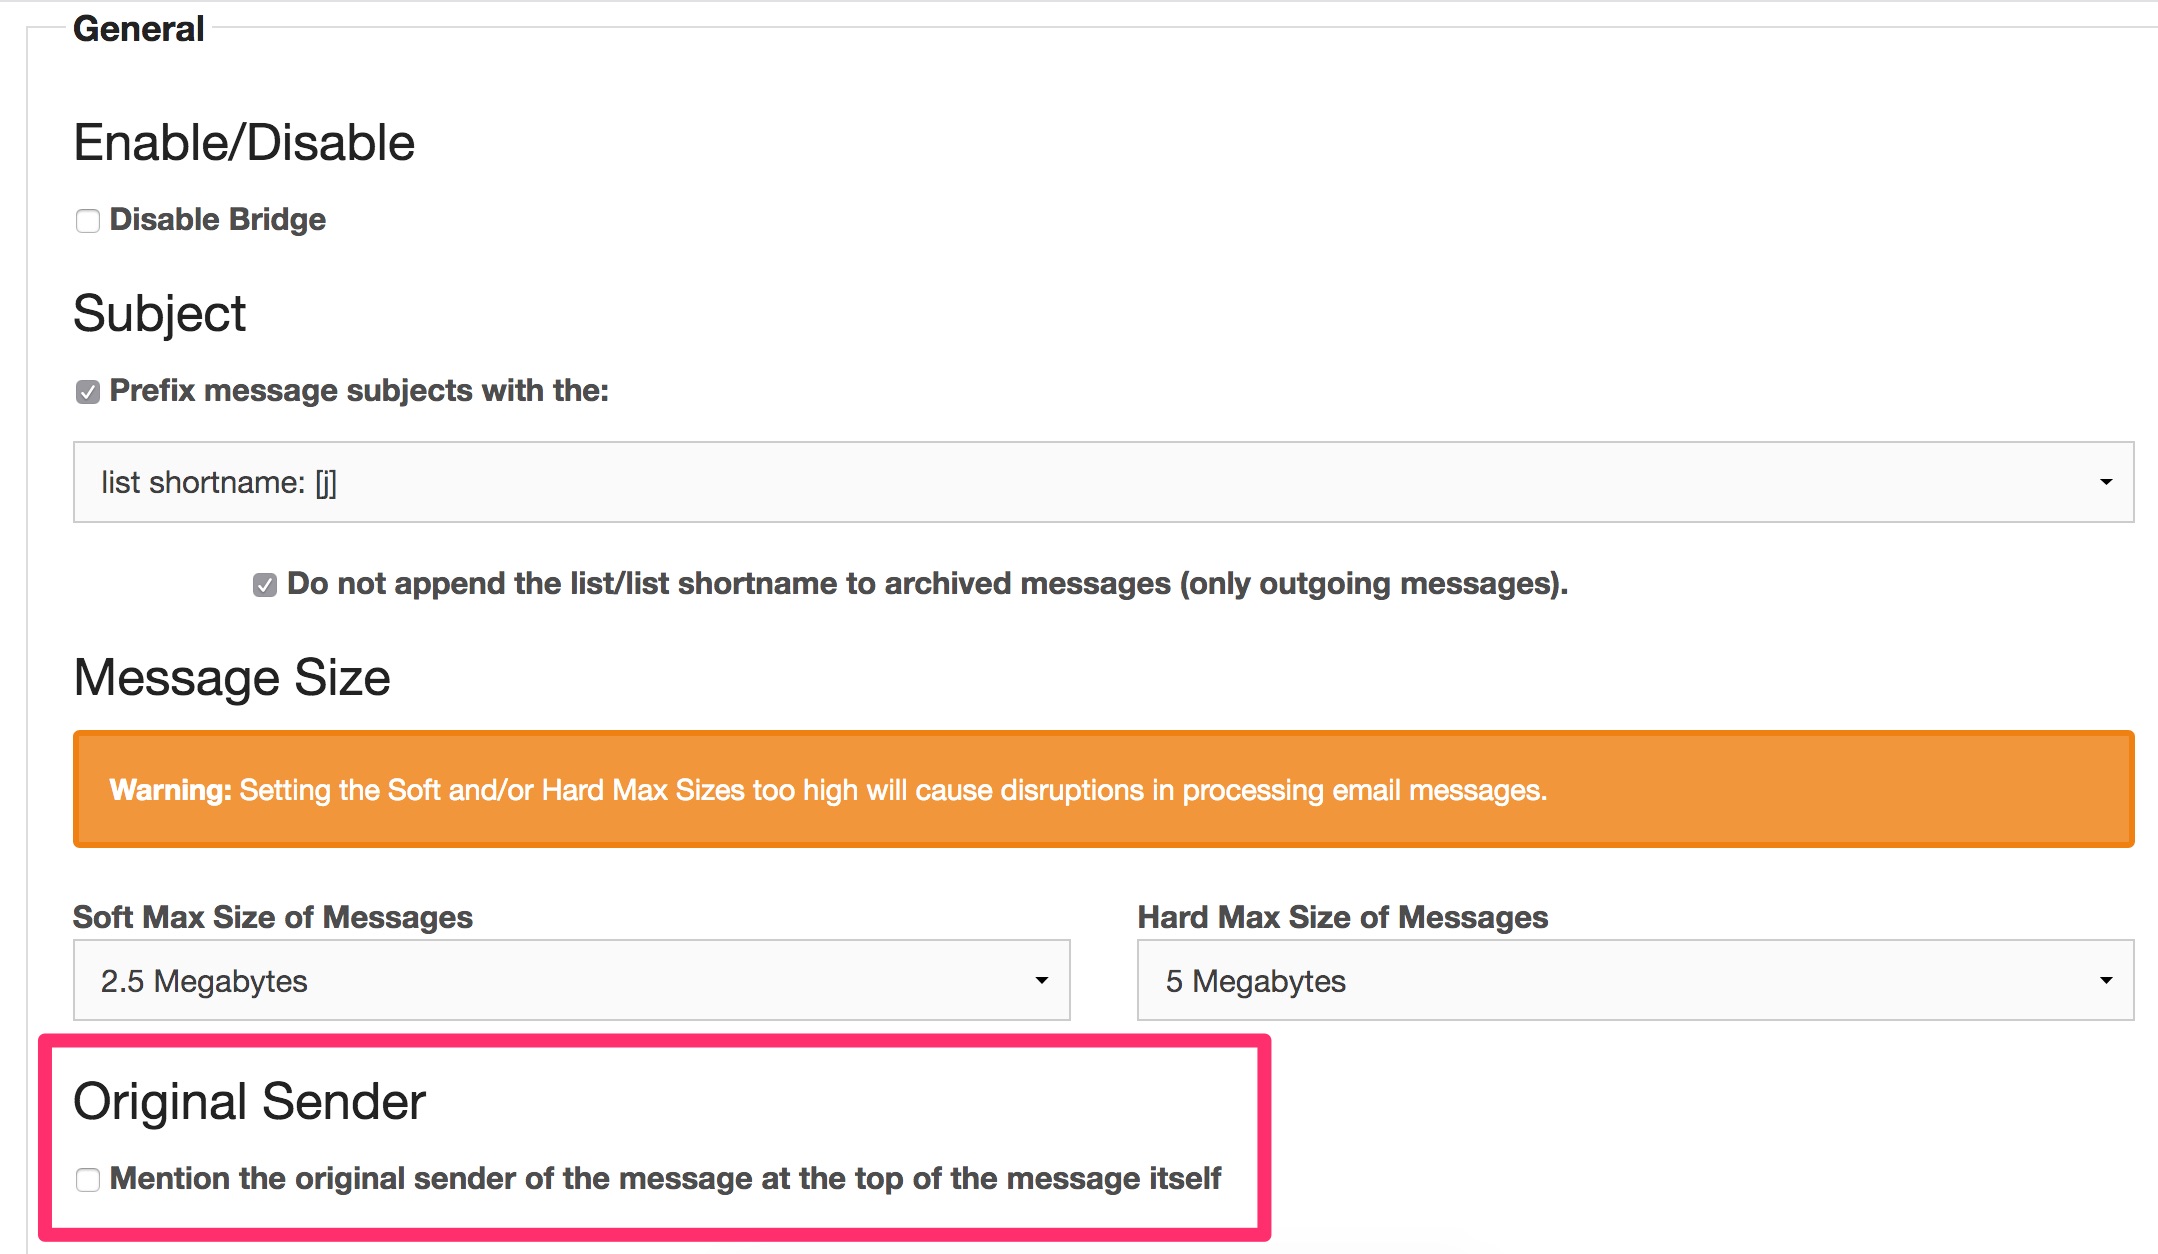Click the Message Size heading
The image size is (2158, 1254).
point(232,678)
